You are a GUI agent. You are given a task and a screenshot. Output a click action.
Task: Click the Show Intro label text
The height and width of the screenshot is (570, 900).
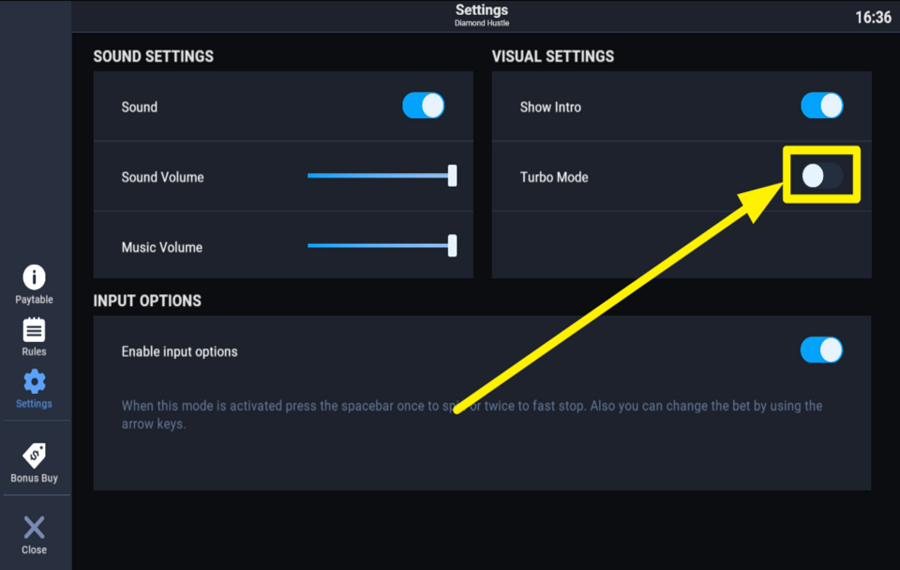(550, 107)
